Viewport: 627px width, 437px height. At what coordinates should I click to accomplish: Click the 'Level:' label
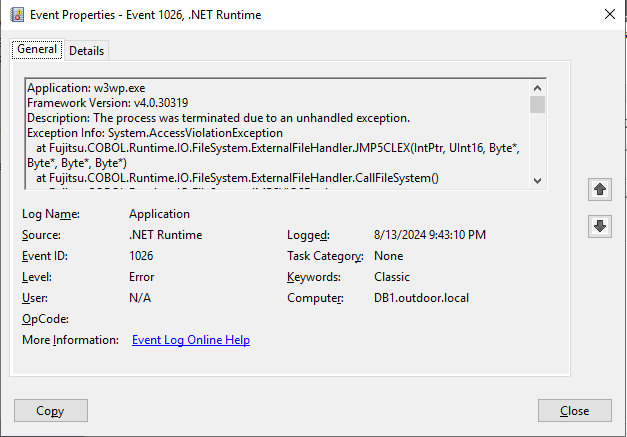pos(37,277)
